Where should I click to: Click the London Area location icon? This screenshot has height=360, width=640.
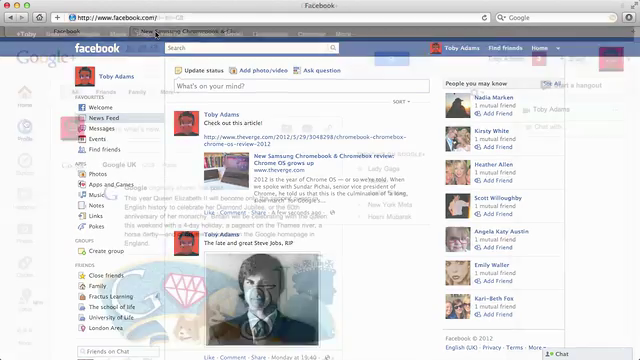[x=82, y=328]
